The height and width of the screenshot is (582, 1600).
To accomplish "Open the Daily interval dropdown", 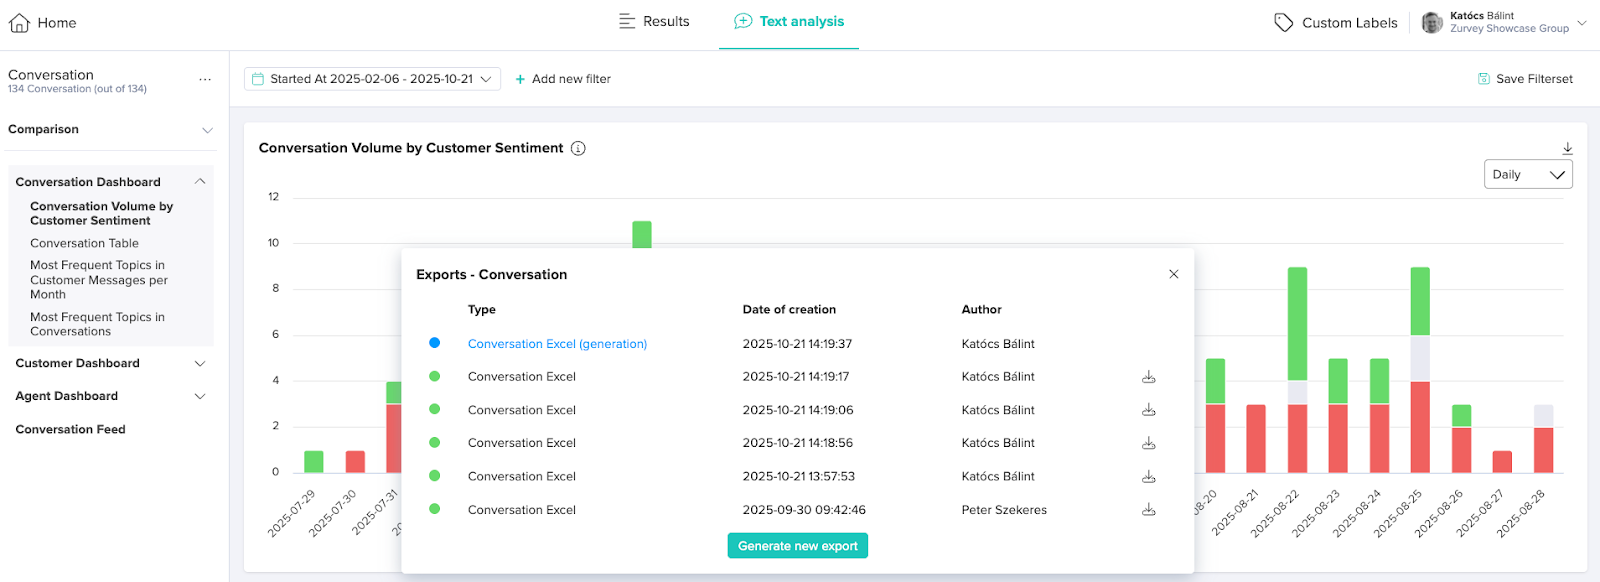I will pyautogui.click(x=1527, y=175).
